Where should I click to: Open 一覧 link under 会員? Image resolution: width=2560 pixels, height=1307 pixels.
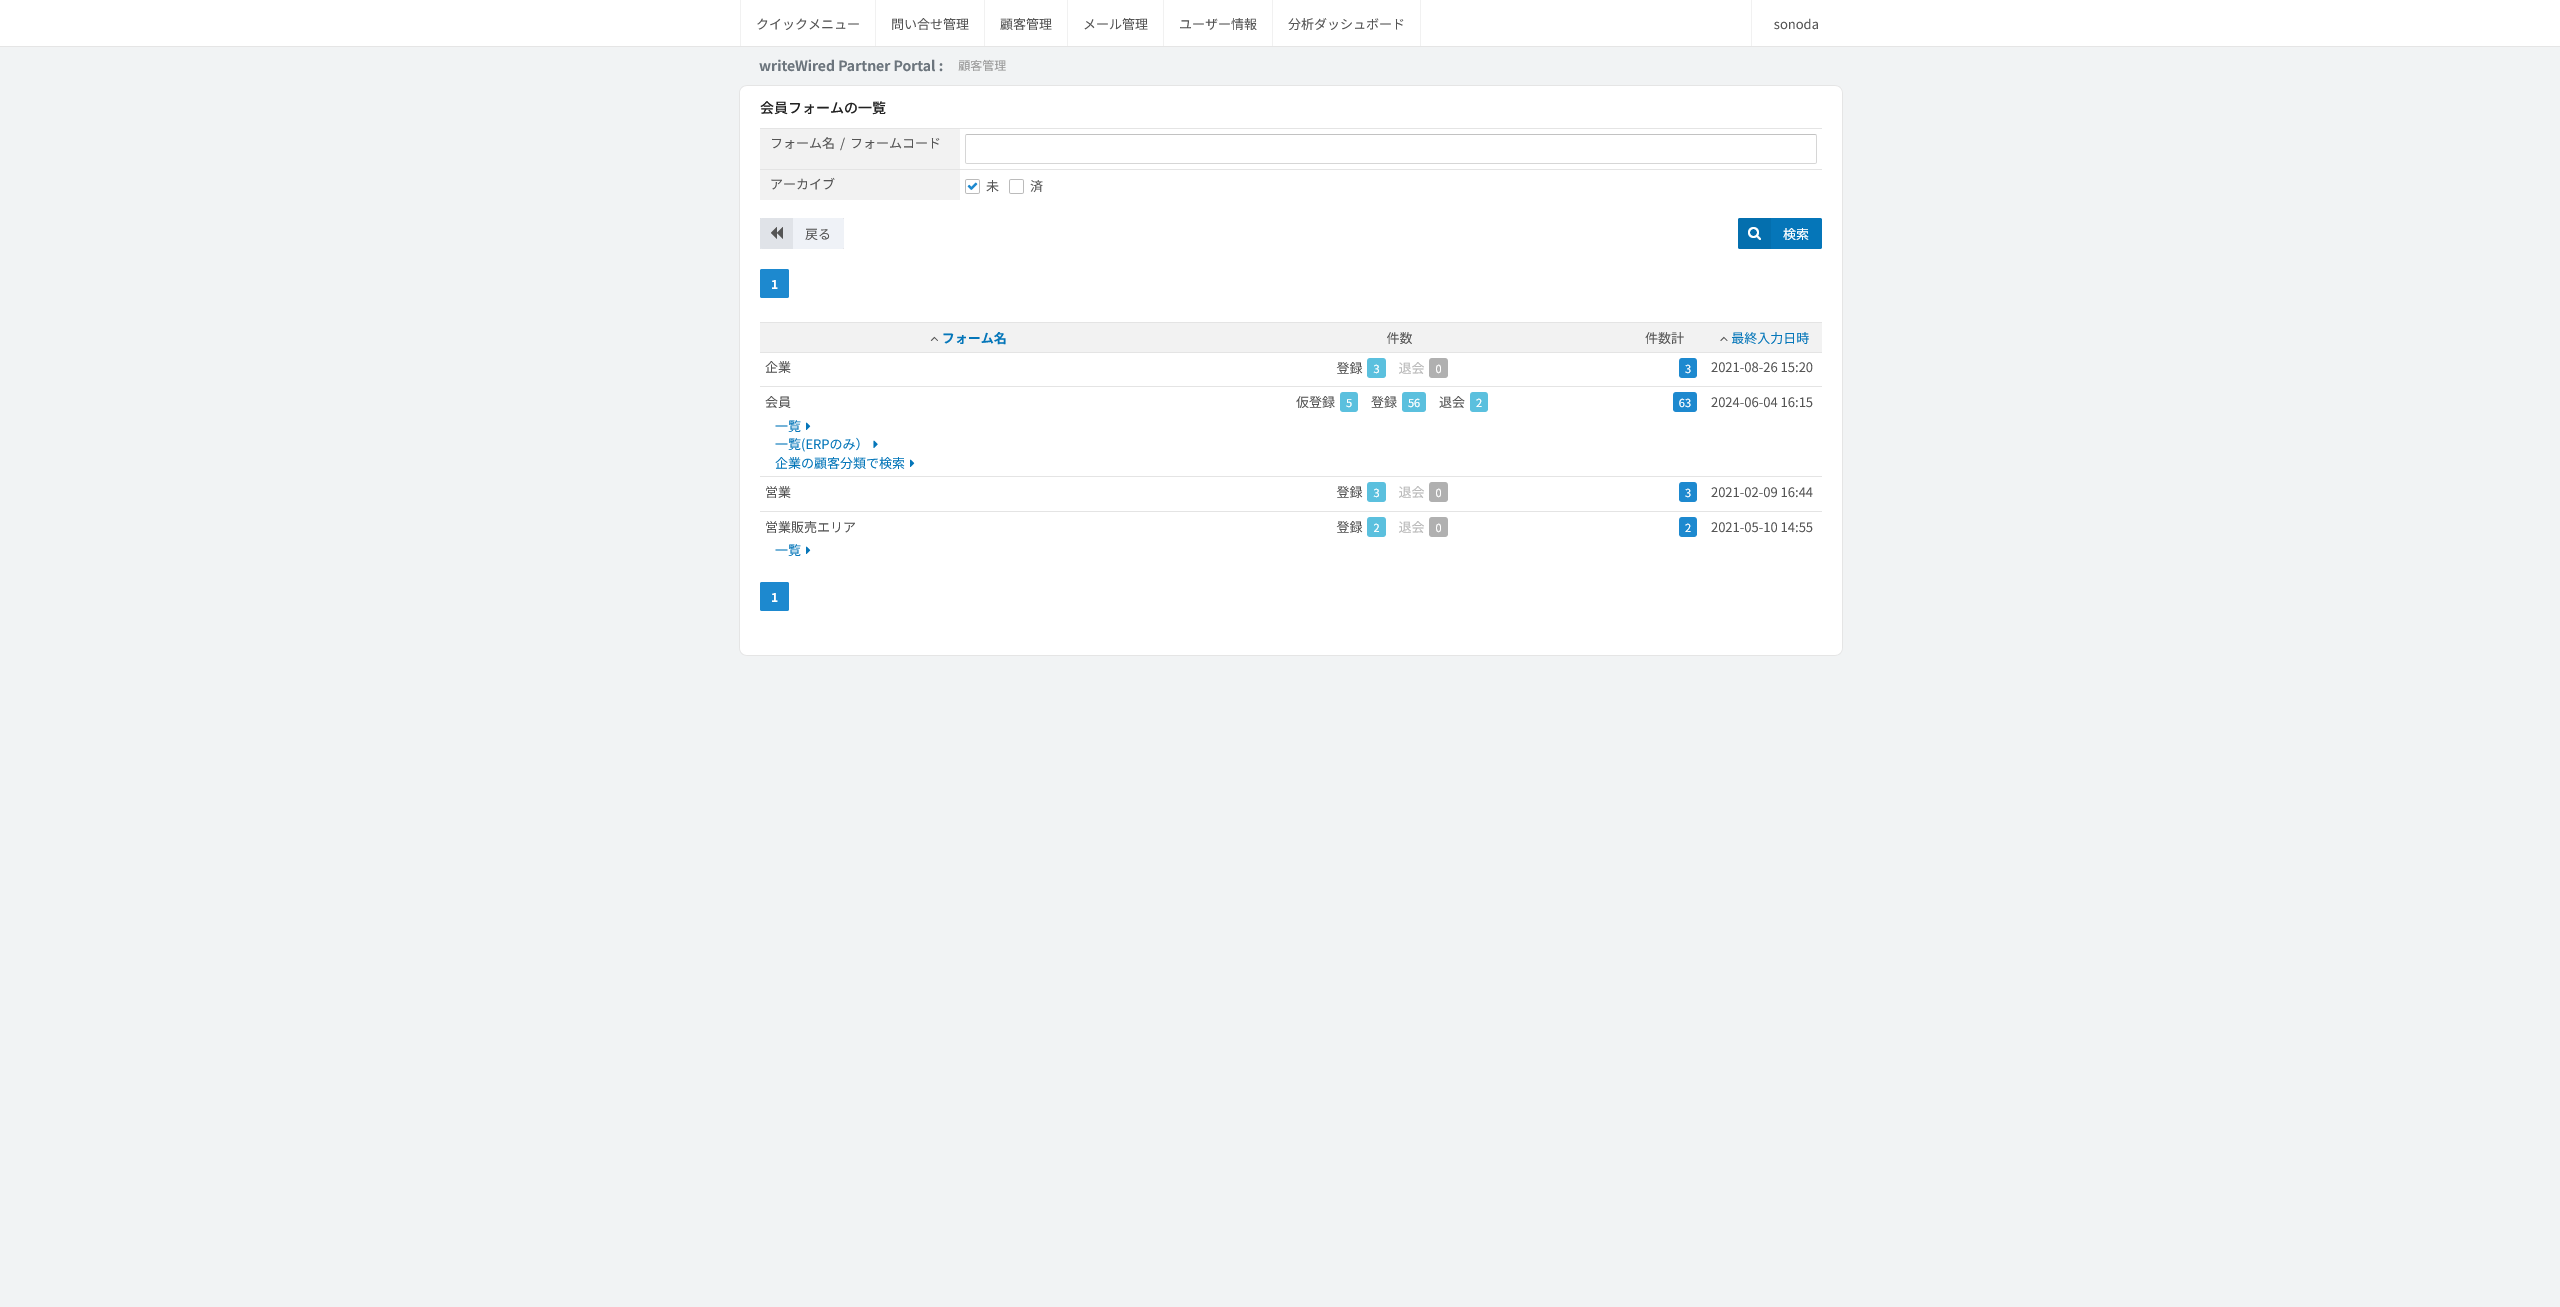pyautogui.click(x=792, y=426)
